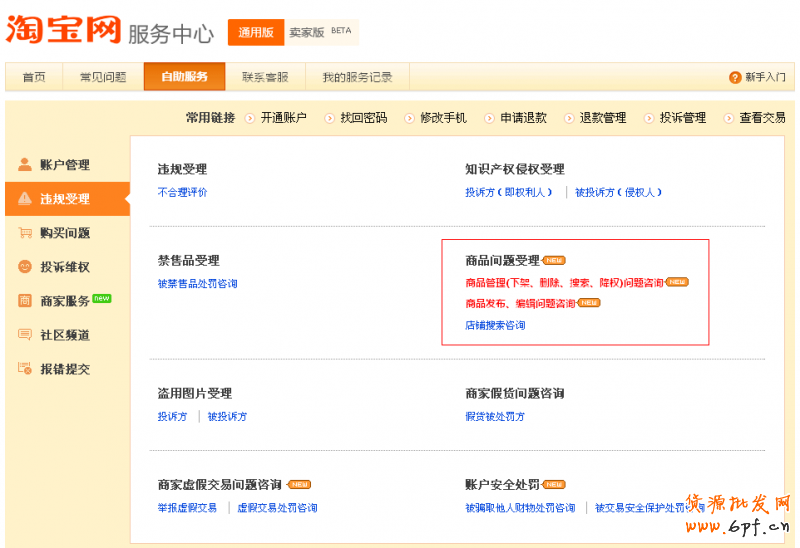Open 被投诉方(侵权人) link

pyautogui.click(x=618, y=192)
